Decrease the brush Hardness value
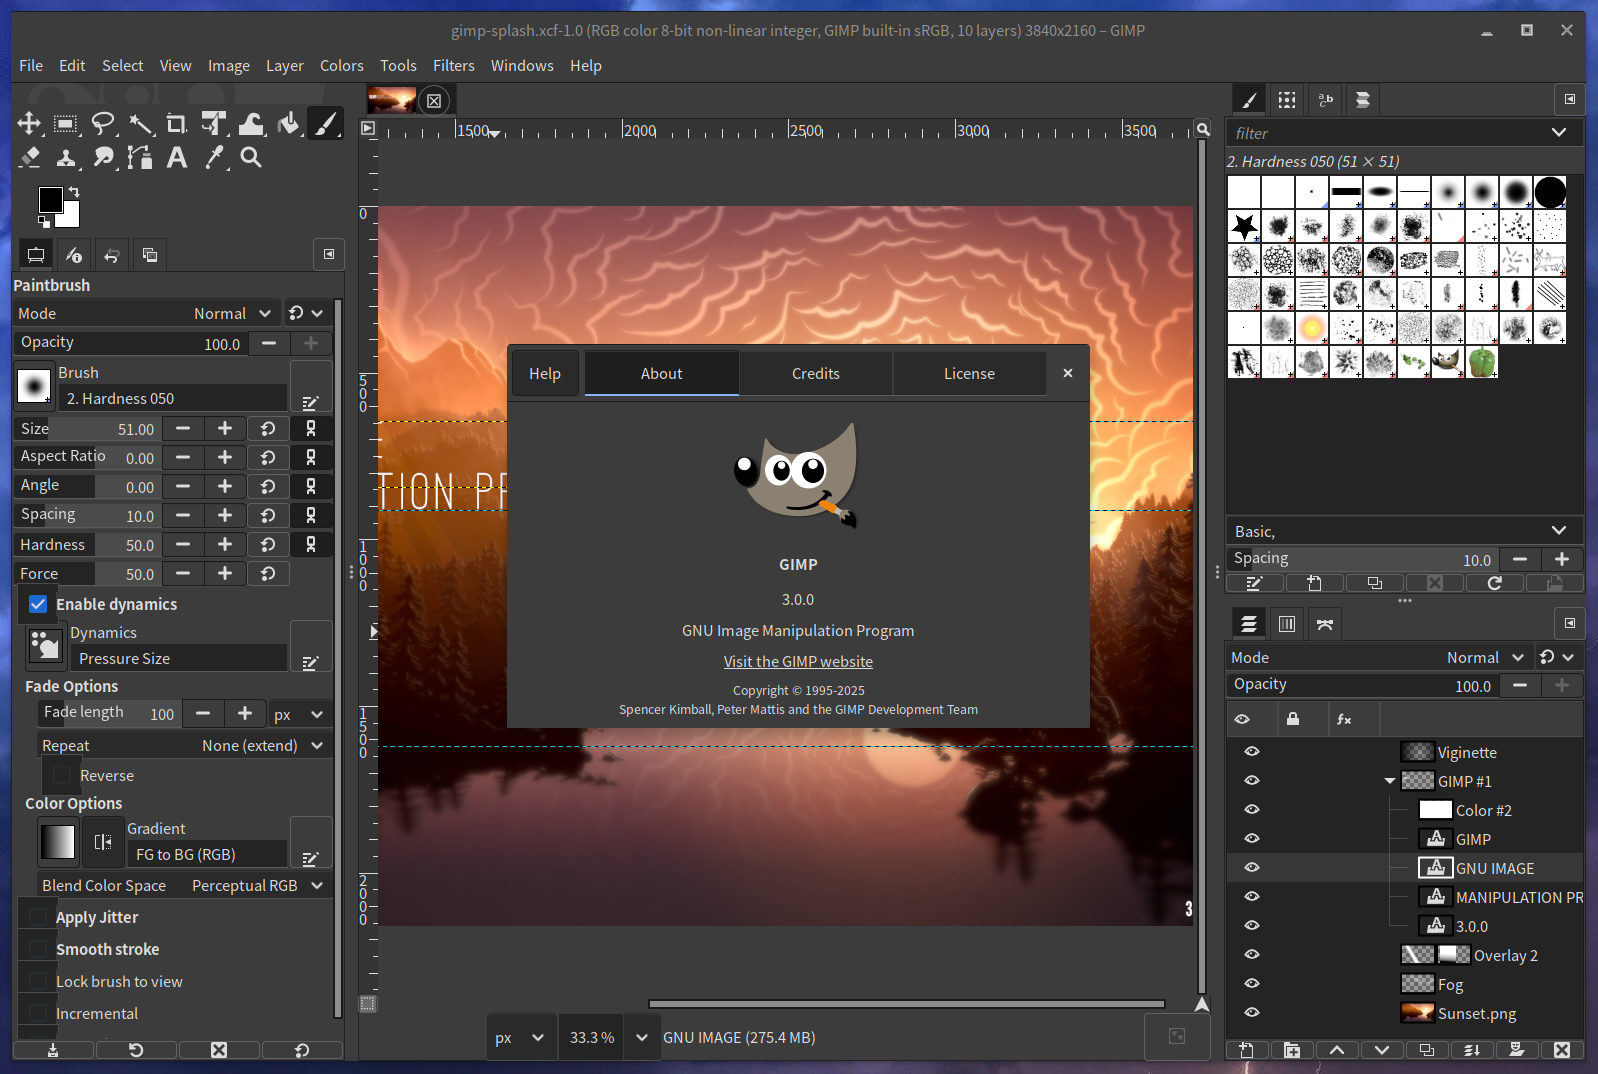 183,544
